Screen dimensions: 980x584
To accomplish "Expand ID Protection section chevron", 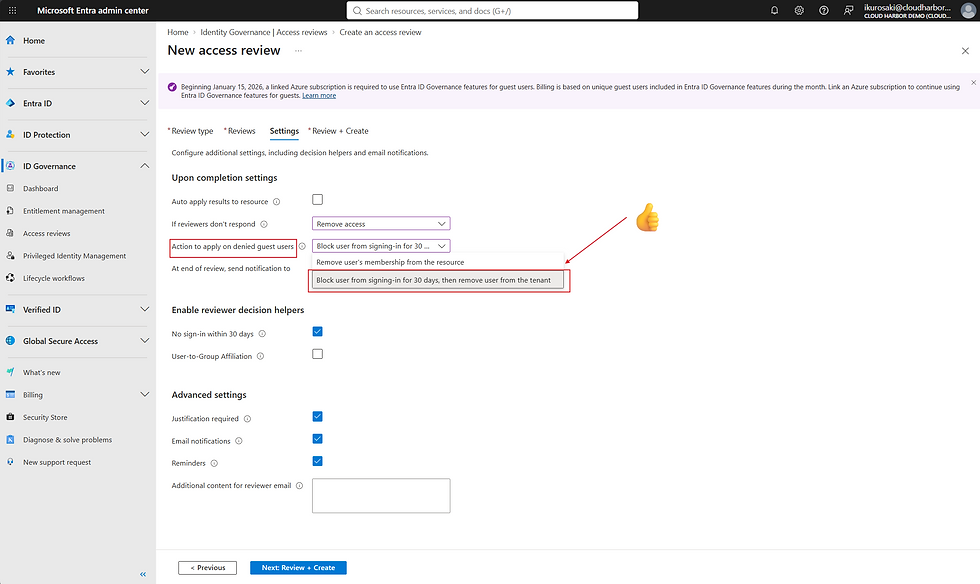I will [x=144, y=134].
